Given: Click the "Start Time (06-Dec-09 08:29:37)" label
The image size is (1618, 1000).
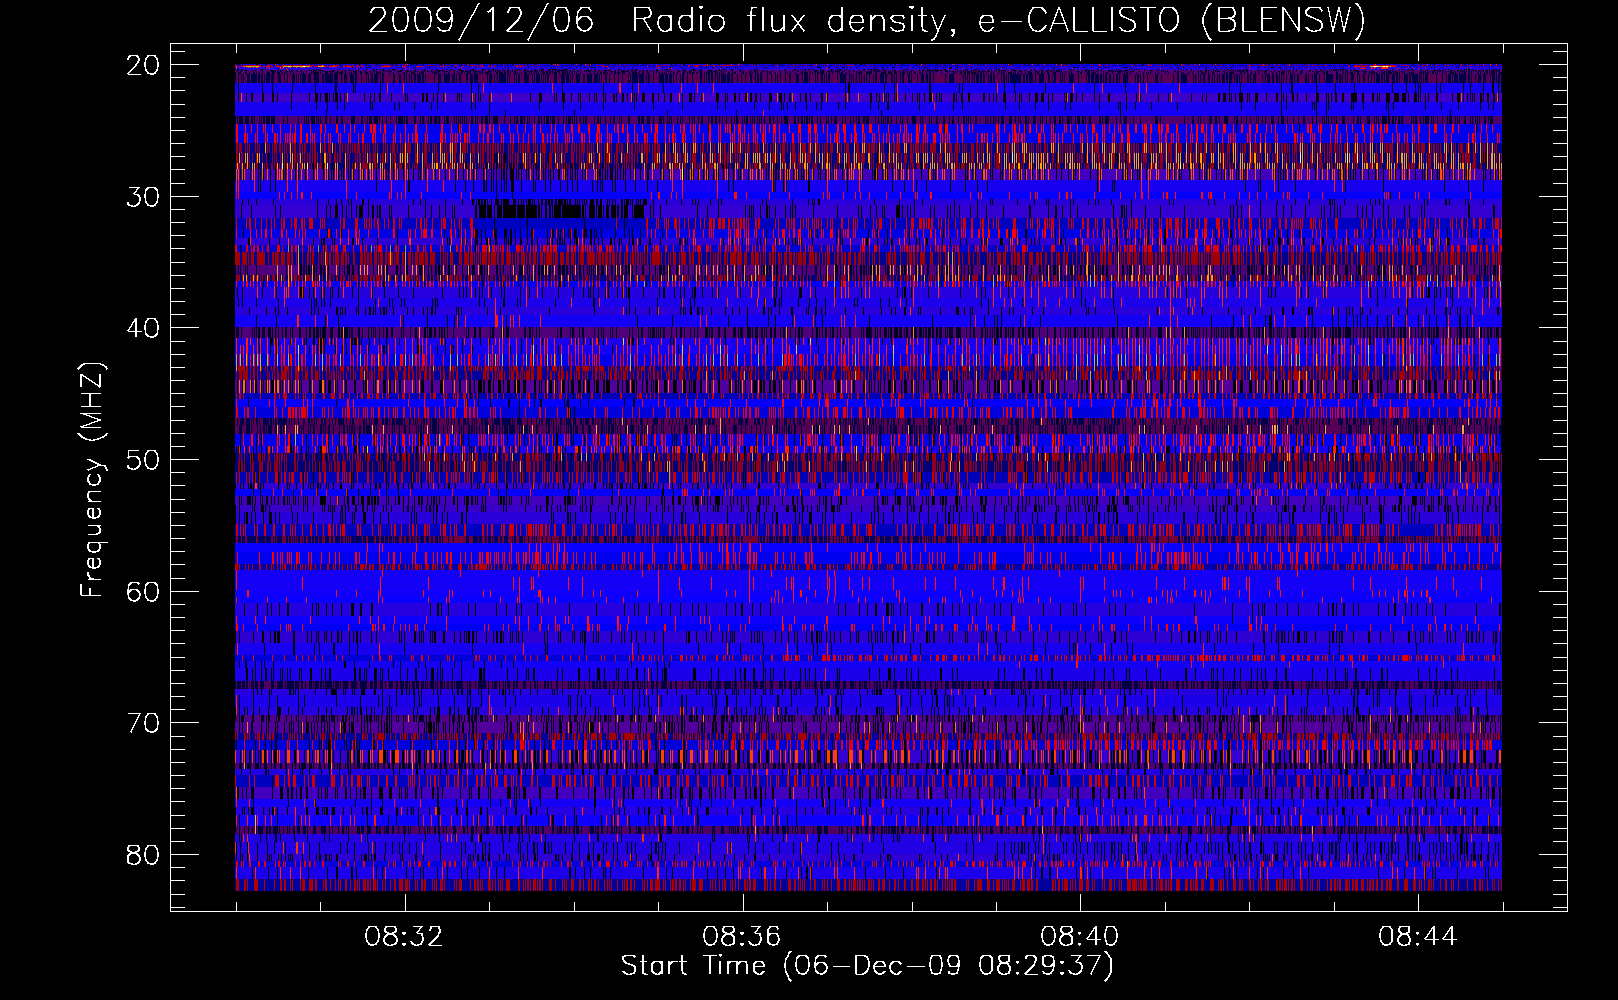Looking at the screenshot, I should coord(867,966).
